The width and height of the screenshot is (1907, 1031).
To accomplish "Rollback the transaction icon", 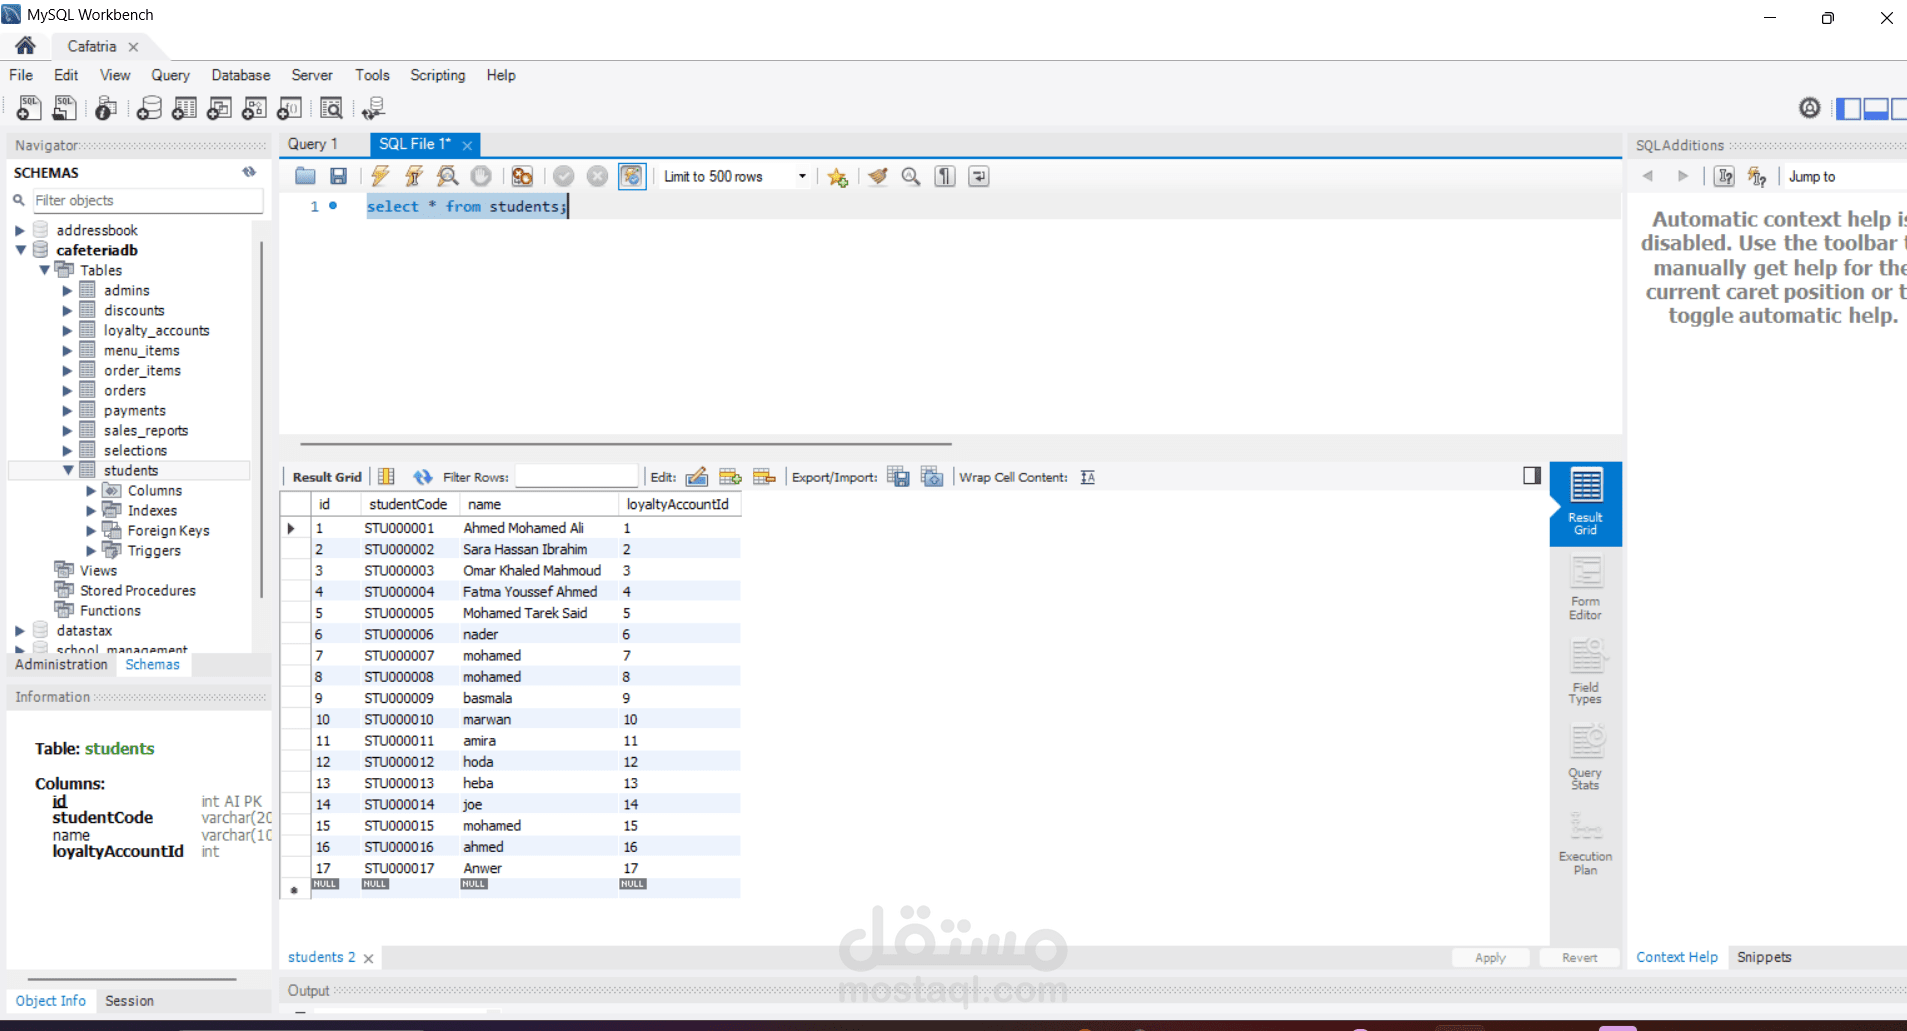I will (x=597, y=176).
